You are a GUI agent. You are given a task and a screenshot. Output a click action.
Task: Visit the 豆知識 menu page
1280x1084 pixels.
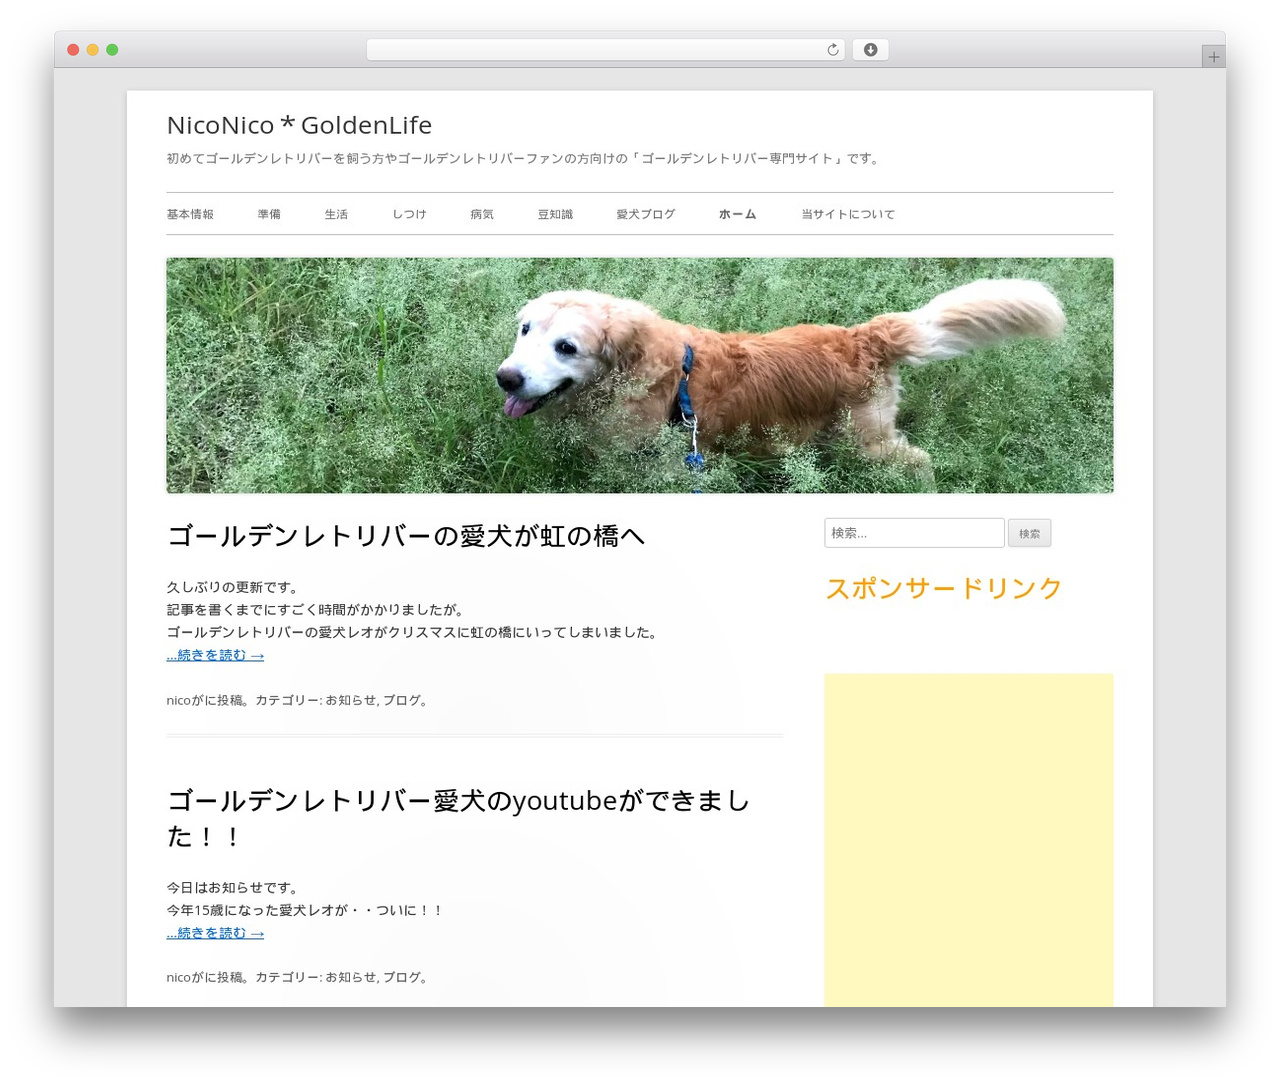[555, 214]
